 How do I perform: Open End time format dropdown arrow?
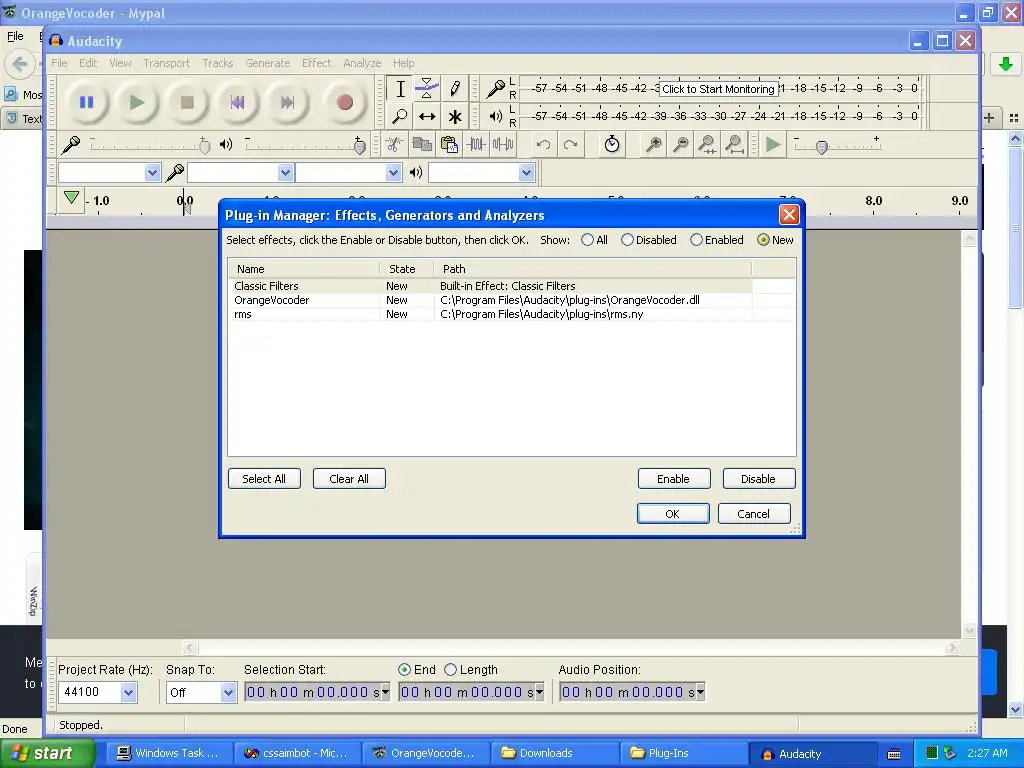pos(539,692)
